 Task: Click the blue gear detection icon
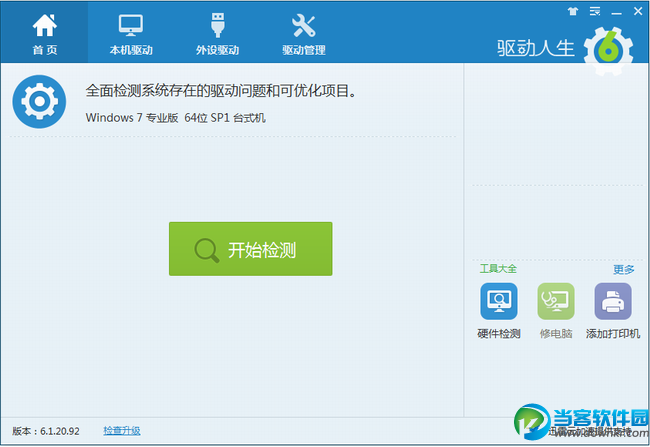(39, 101)
